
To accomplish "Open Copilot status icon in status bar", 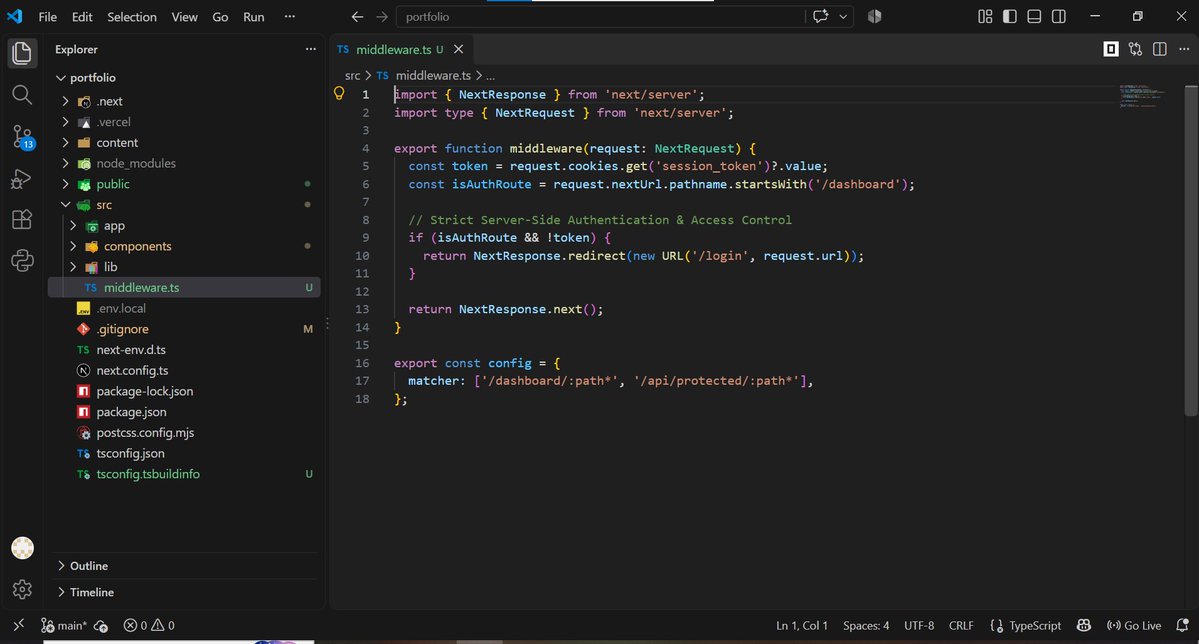I will [1084, 625].
